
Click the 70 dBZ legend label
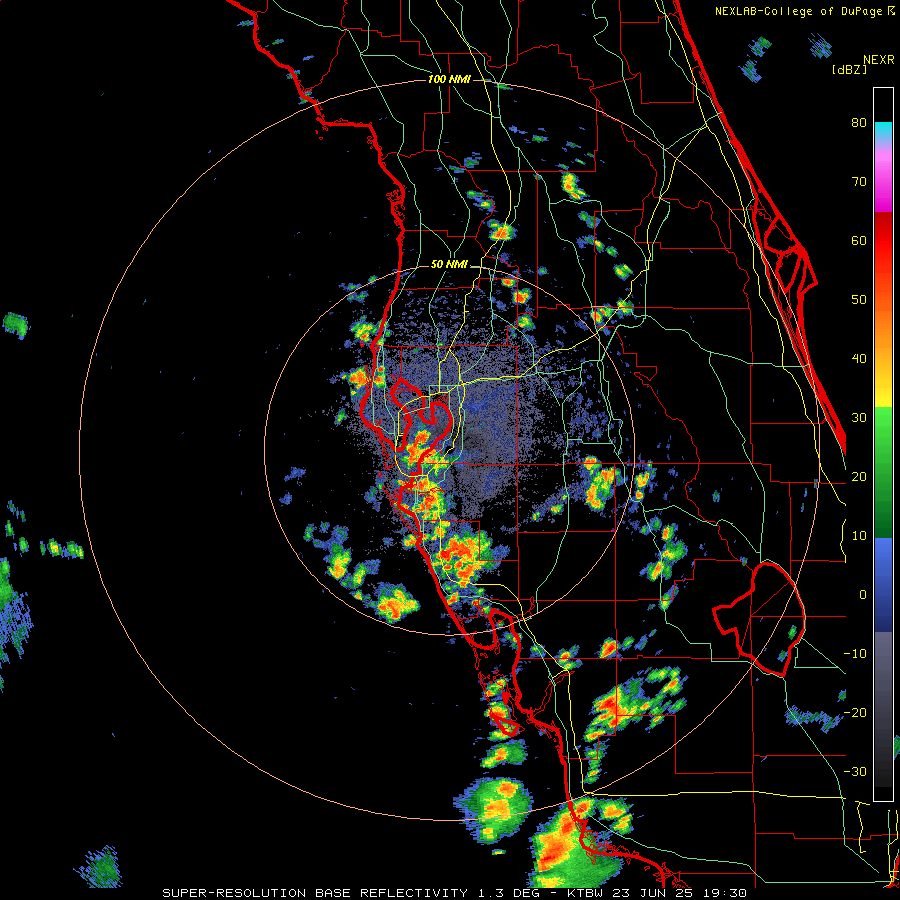click(859, 182)
